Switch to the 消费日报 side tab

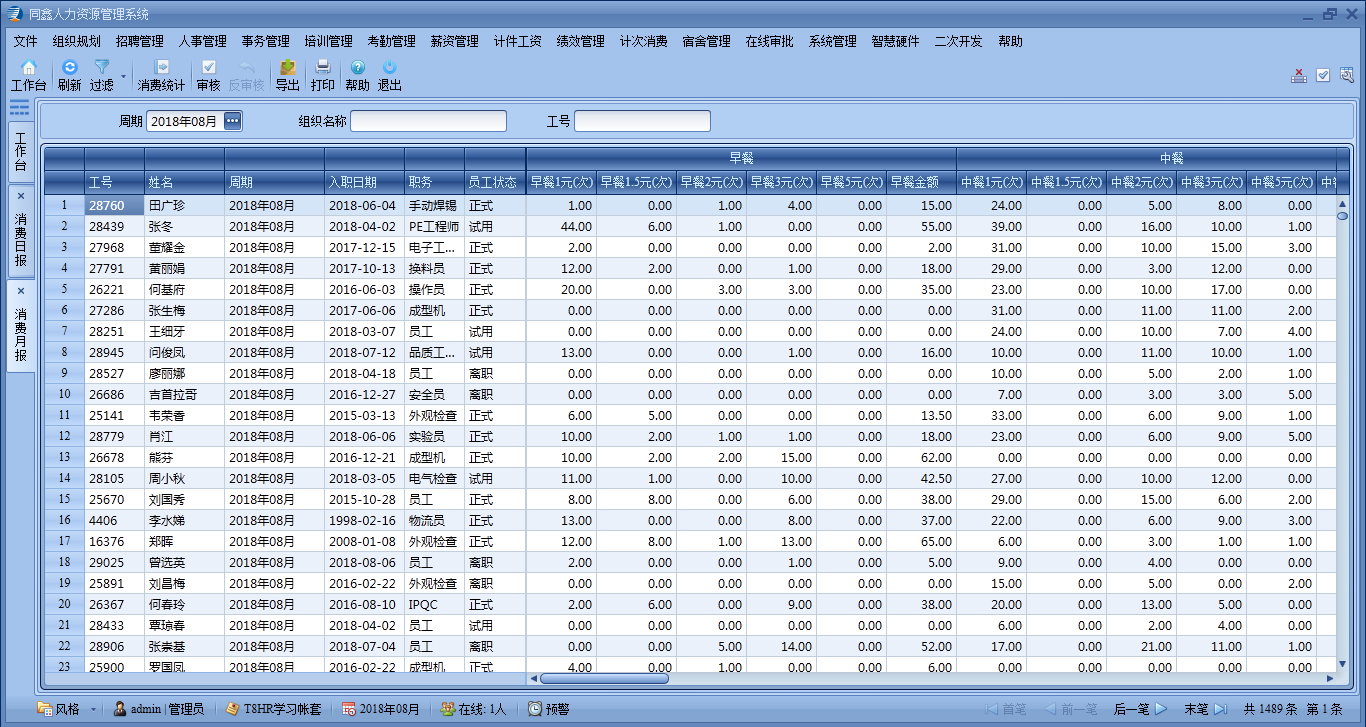pos(21,238)
